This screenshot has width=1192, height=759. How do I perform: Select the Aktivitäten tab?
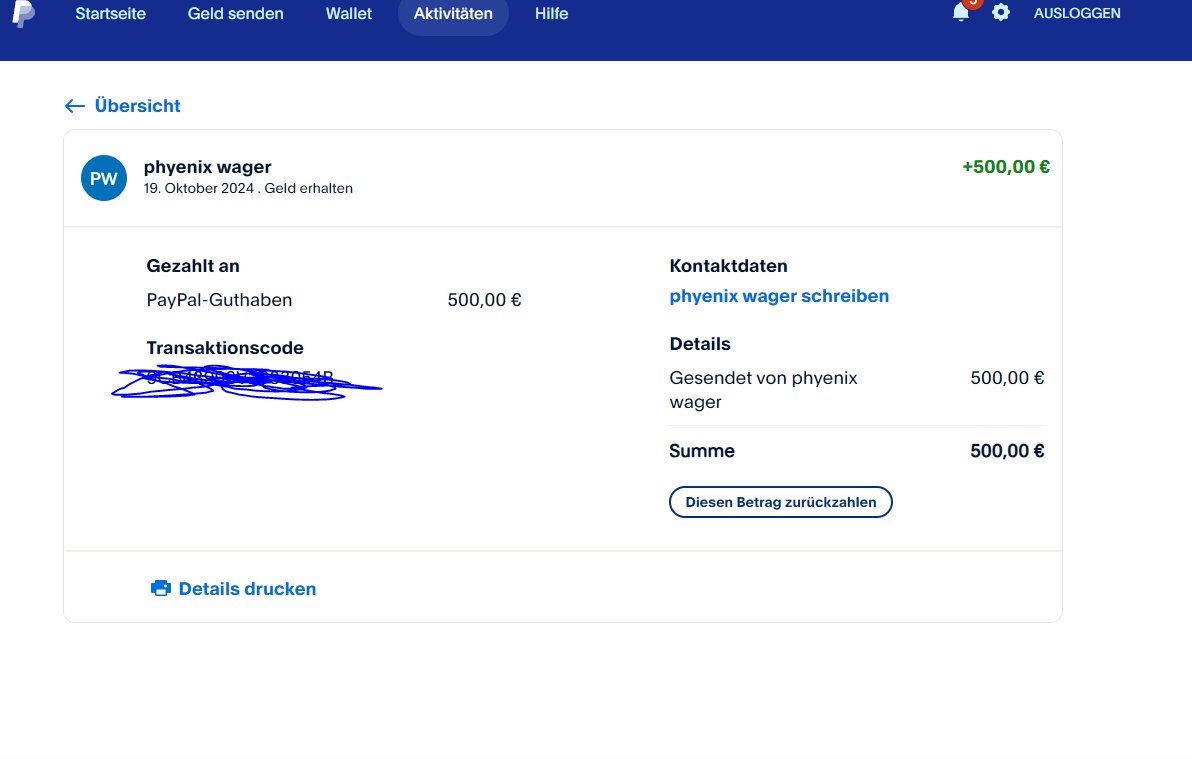(x=453, y=14)
